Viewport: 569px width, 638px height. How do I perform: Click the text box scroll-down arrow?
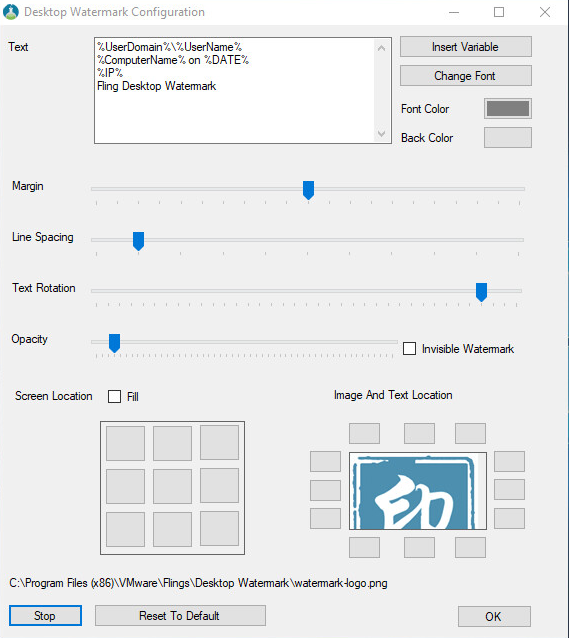[381, 133]
